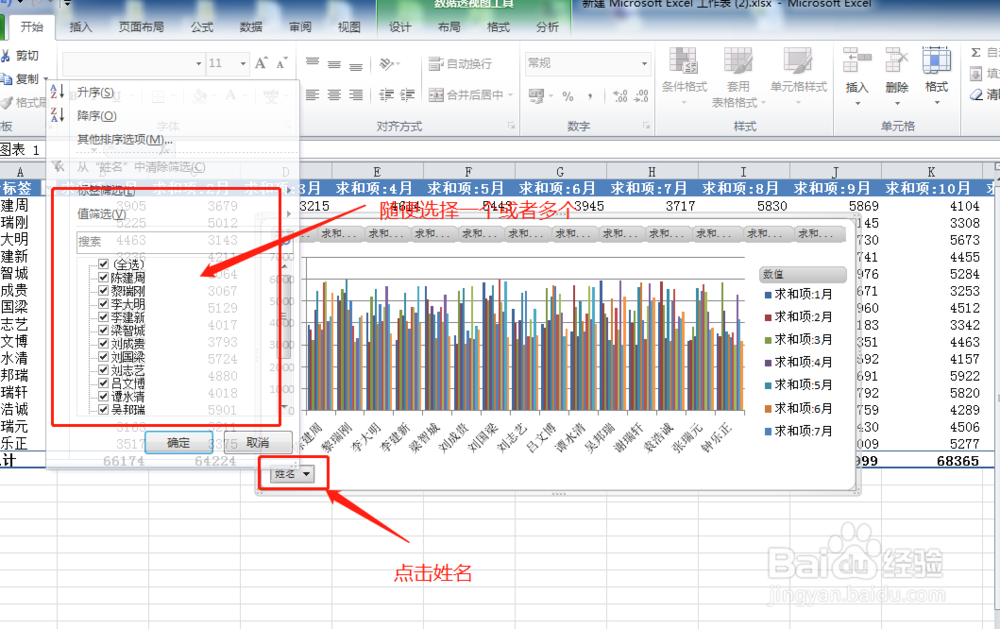Viewport: 1000px width, 629px height.
Task: Open Conditional Formatting (条件格式)
Action: pyautogui.click(x=684, y=77)
